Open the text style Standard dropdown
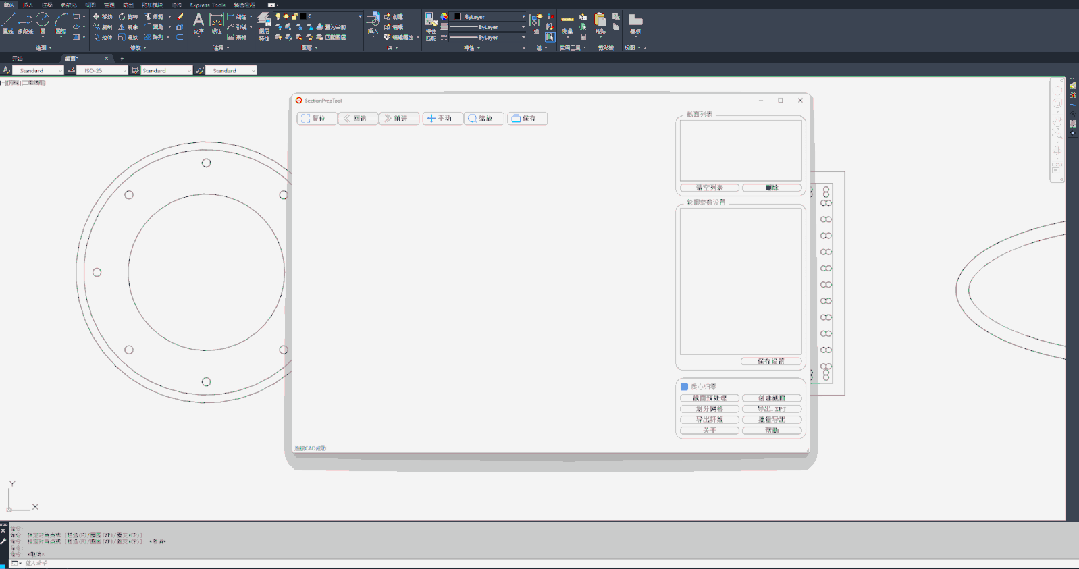The height and width of the screenshot is (569, 1079). pyautogui.click(x=38, y=70)
